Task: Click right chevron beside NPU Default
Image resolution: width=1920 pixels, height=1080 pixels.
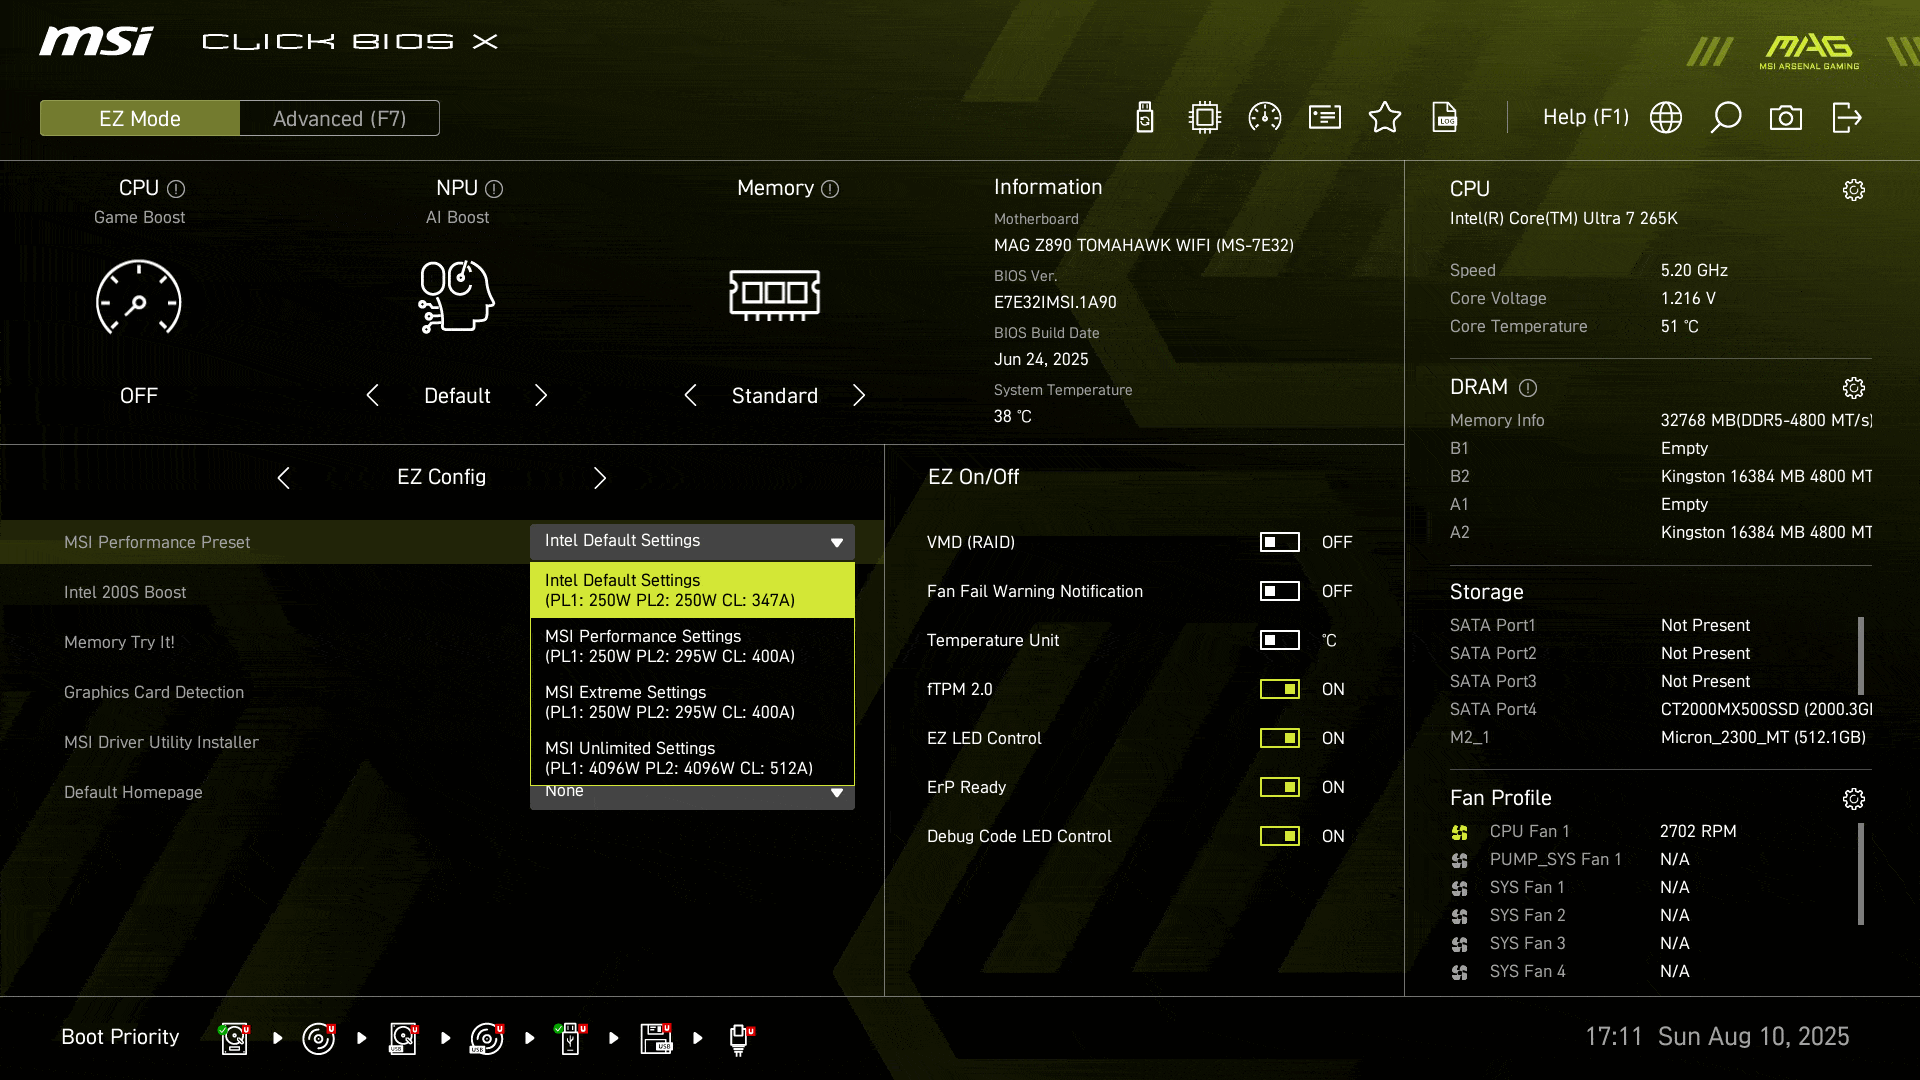Action: 541,395
